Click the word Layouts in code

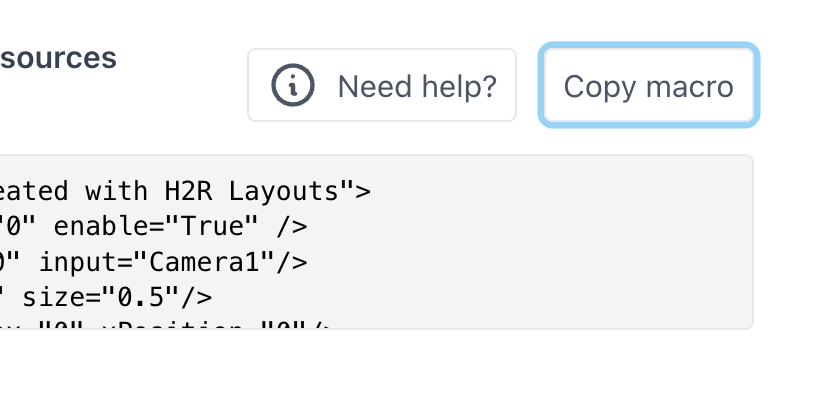[x=283, y=191]
